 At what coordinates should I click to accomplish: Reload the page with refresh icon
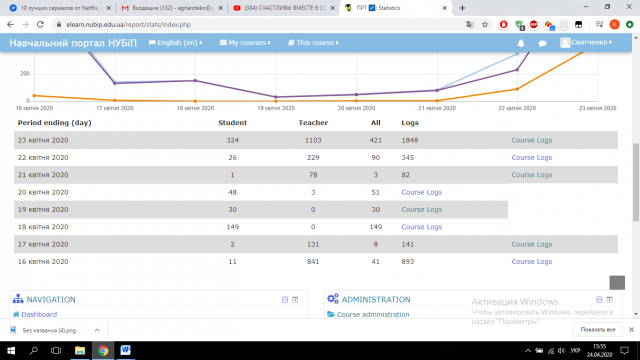click(x=40, y=24)
